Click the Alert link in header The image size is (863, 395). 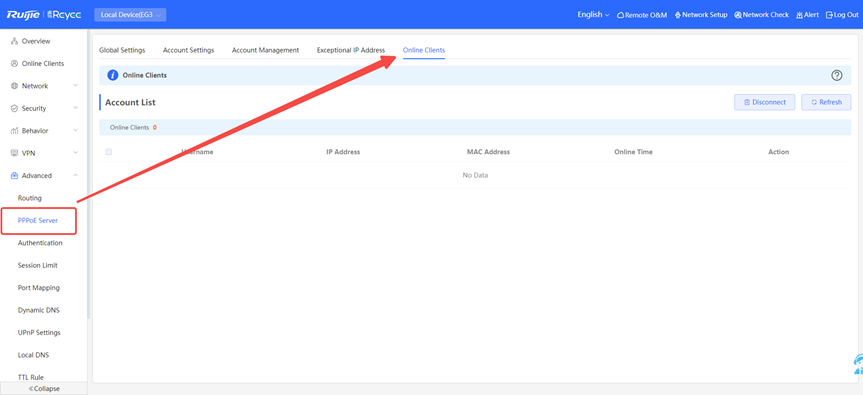click(811, 15)
